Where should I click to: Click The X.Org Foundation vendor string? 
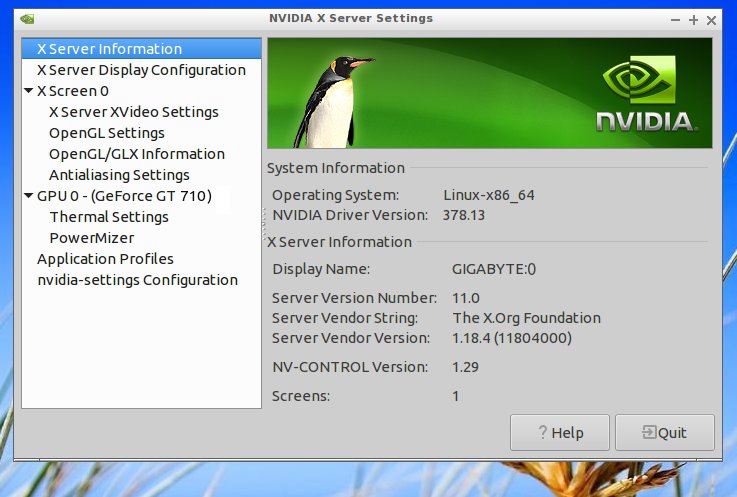pos(526,318)
